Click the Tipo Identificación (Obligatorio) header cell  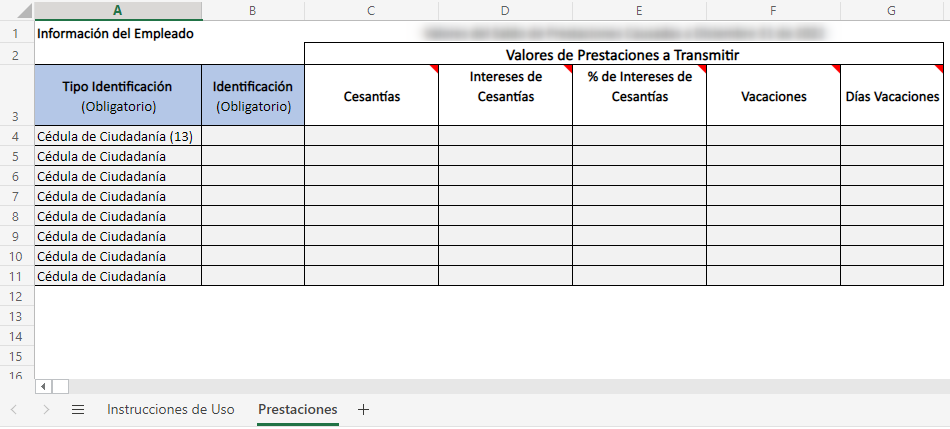coord(118,96)
